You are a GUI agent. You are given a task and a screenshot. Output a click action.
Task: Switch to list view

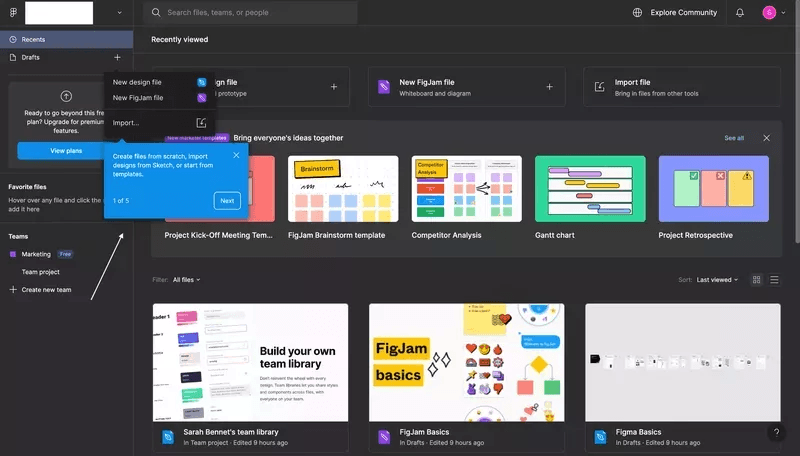pos(774,280)
